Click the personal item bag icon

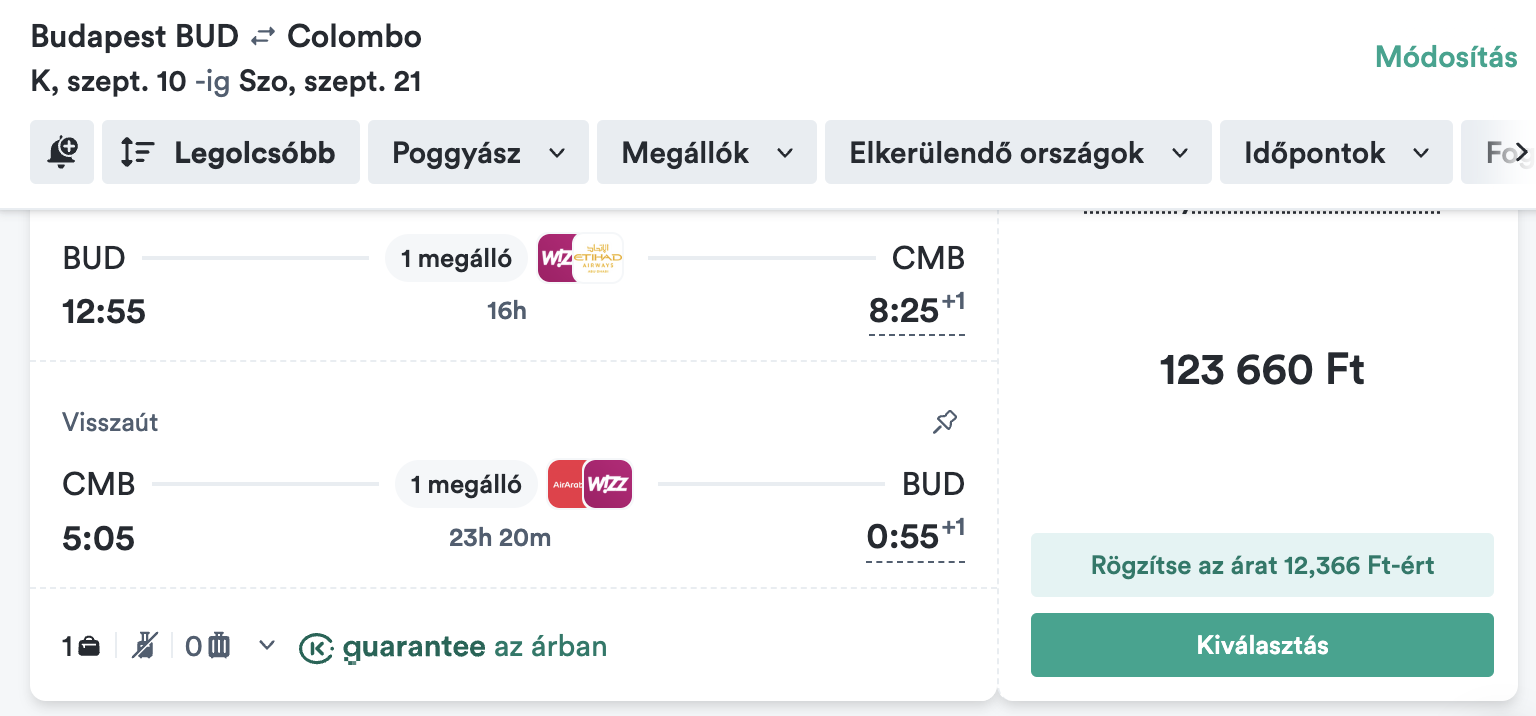coord(90,647)
